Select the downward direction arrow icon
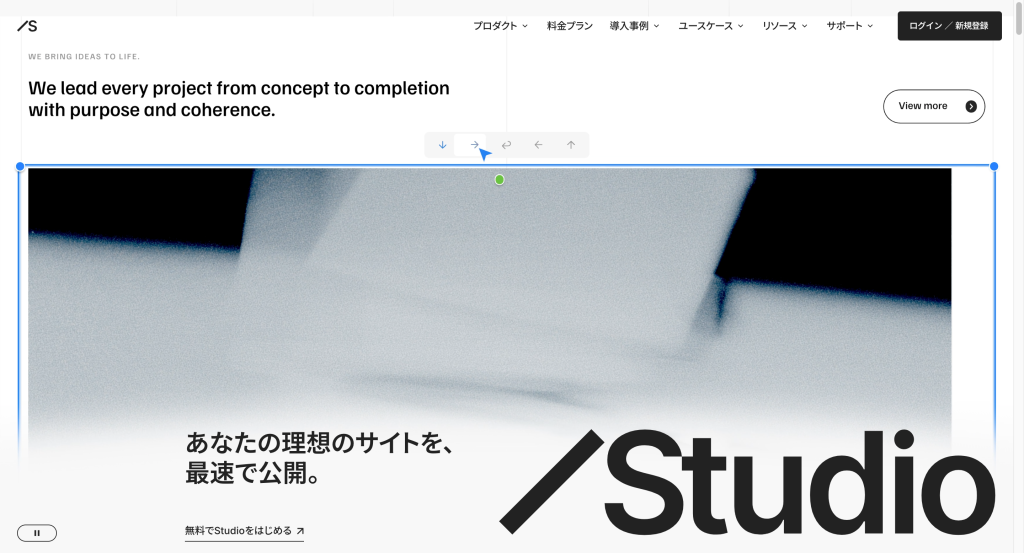The image size is (1024, 553). click(442, 145)
